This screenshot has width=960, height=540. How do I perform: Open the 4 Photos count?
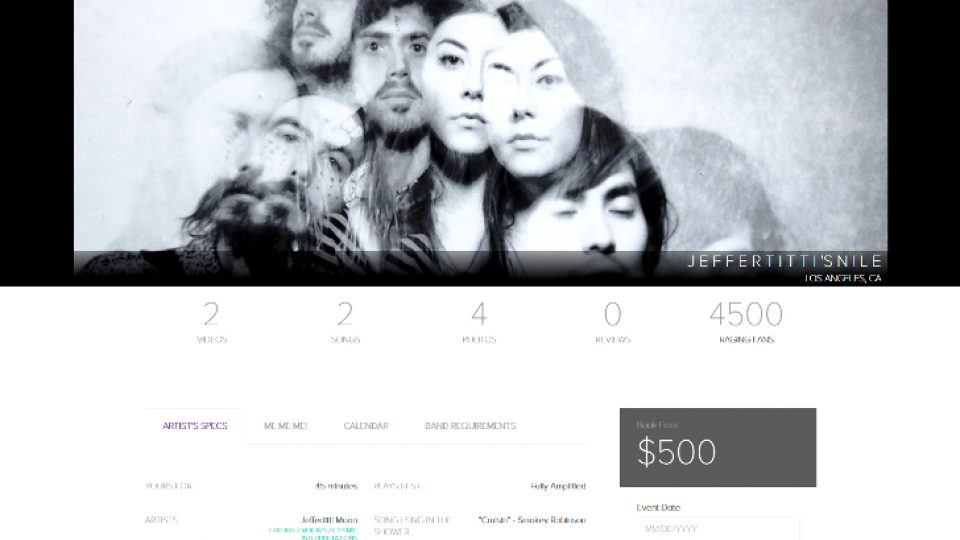click(x=479, y=323)
